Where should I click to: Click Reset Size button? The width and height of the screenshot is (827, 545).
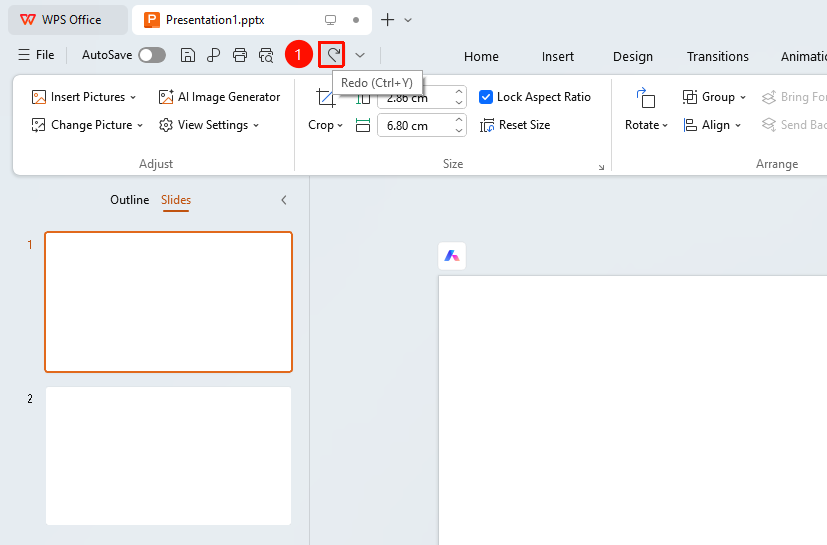[x=515, y=125]
